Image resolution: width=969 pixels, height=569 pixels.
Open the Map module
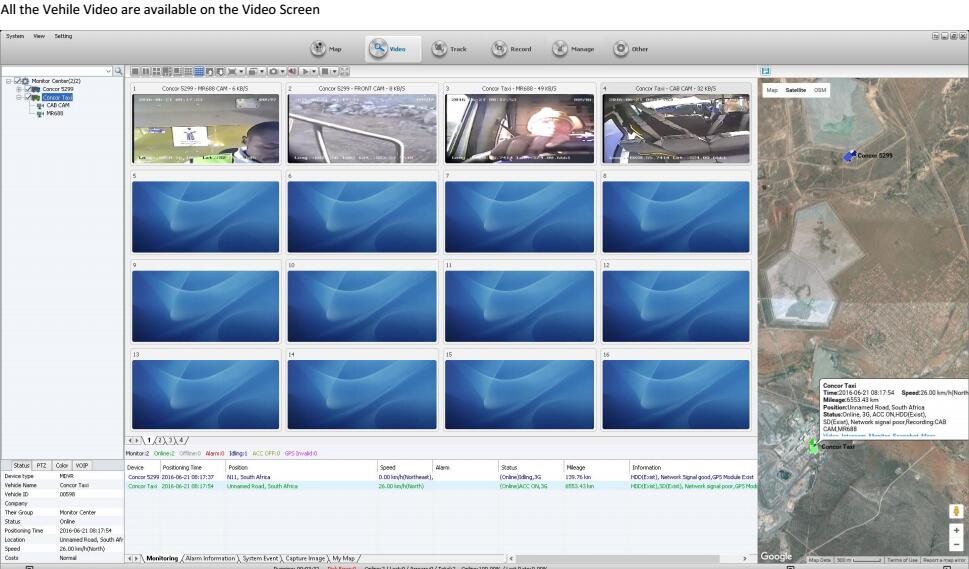tap(327, 49)
